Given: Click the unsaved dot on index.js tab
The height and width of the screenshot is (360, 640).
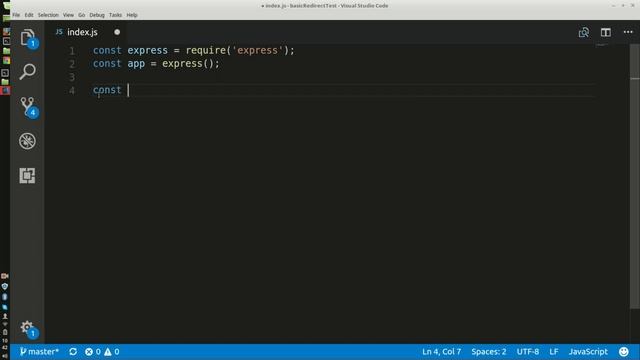Looking at the screenshot, I should (x=117, y=32).
